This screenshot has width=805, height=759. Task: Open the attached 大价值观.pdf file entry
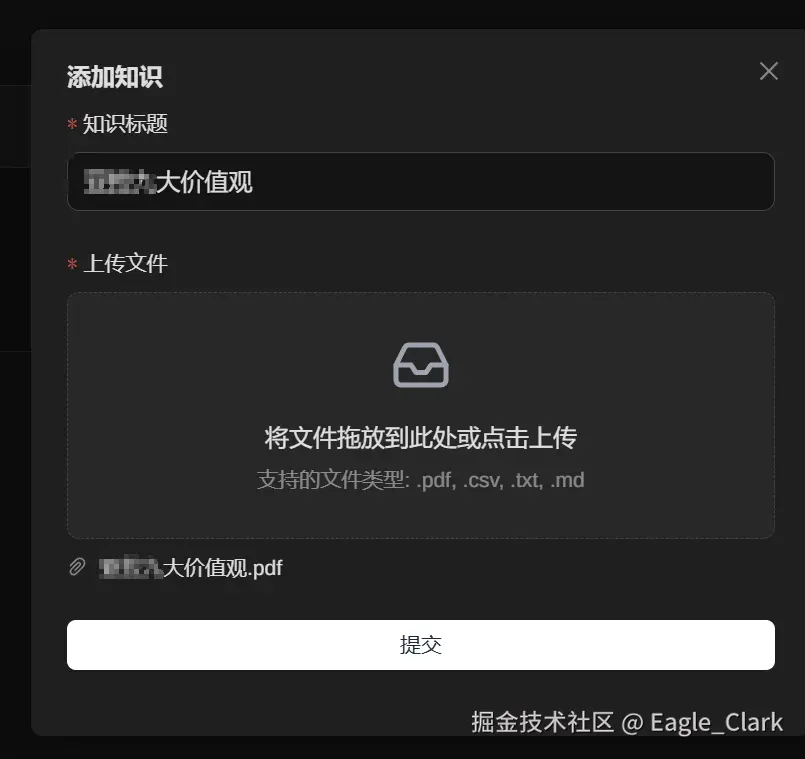coord(190,567)
